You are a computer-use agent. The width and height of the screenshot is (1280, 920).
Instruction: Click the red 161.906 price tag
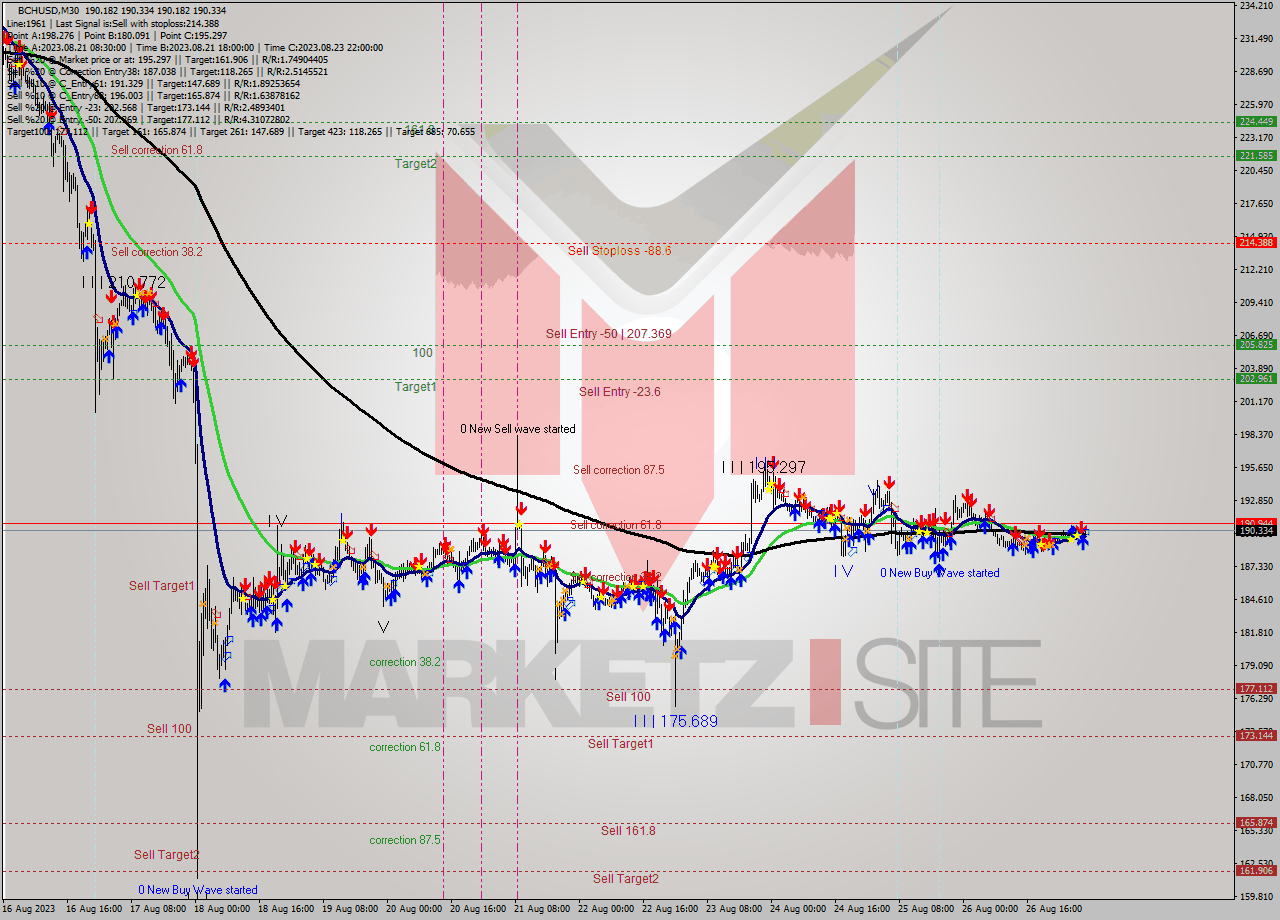(x=1256, y=870)
